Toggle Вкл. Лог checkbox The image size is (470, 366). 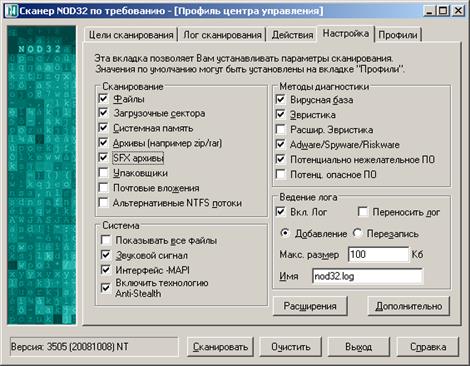point(281,212)
